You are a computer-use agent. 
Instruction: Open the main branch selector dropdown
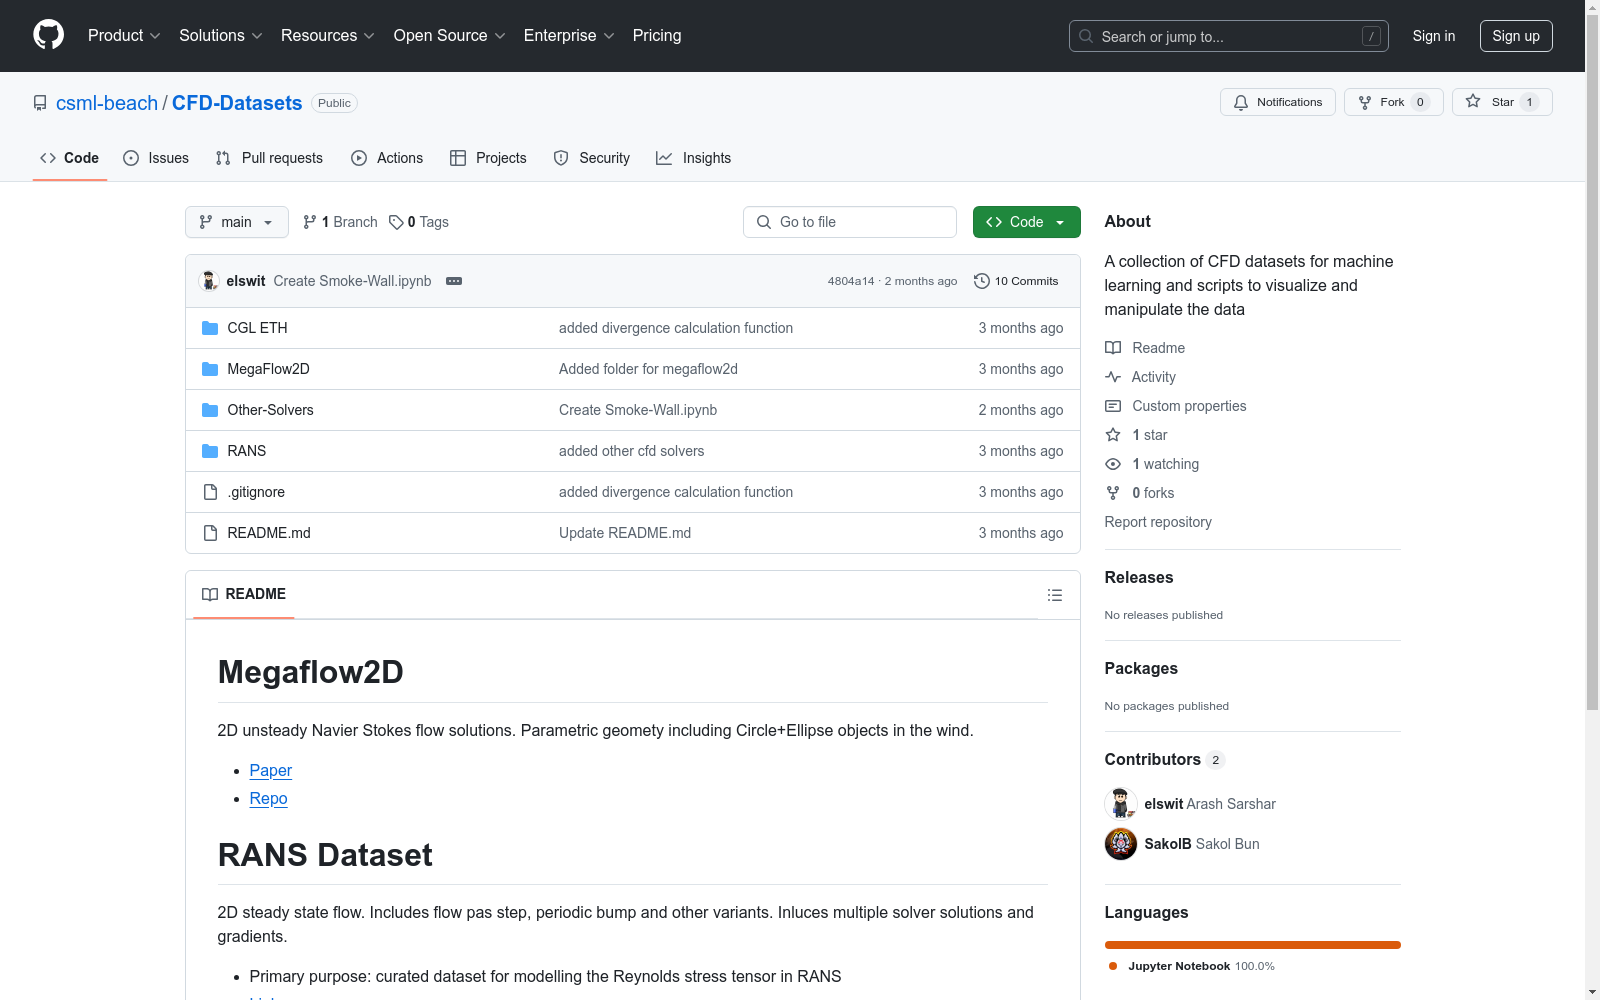point(237,222)
